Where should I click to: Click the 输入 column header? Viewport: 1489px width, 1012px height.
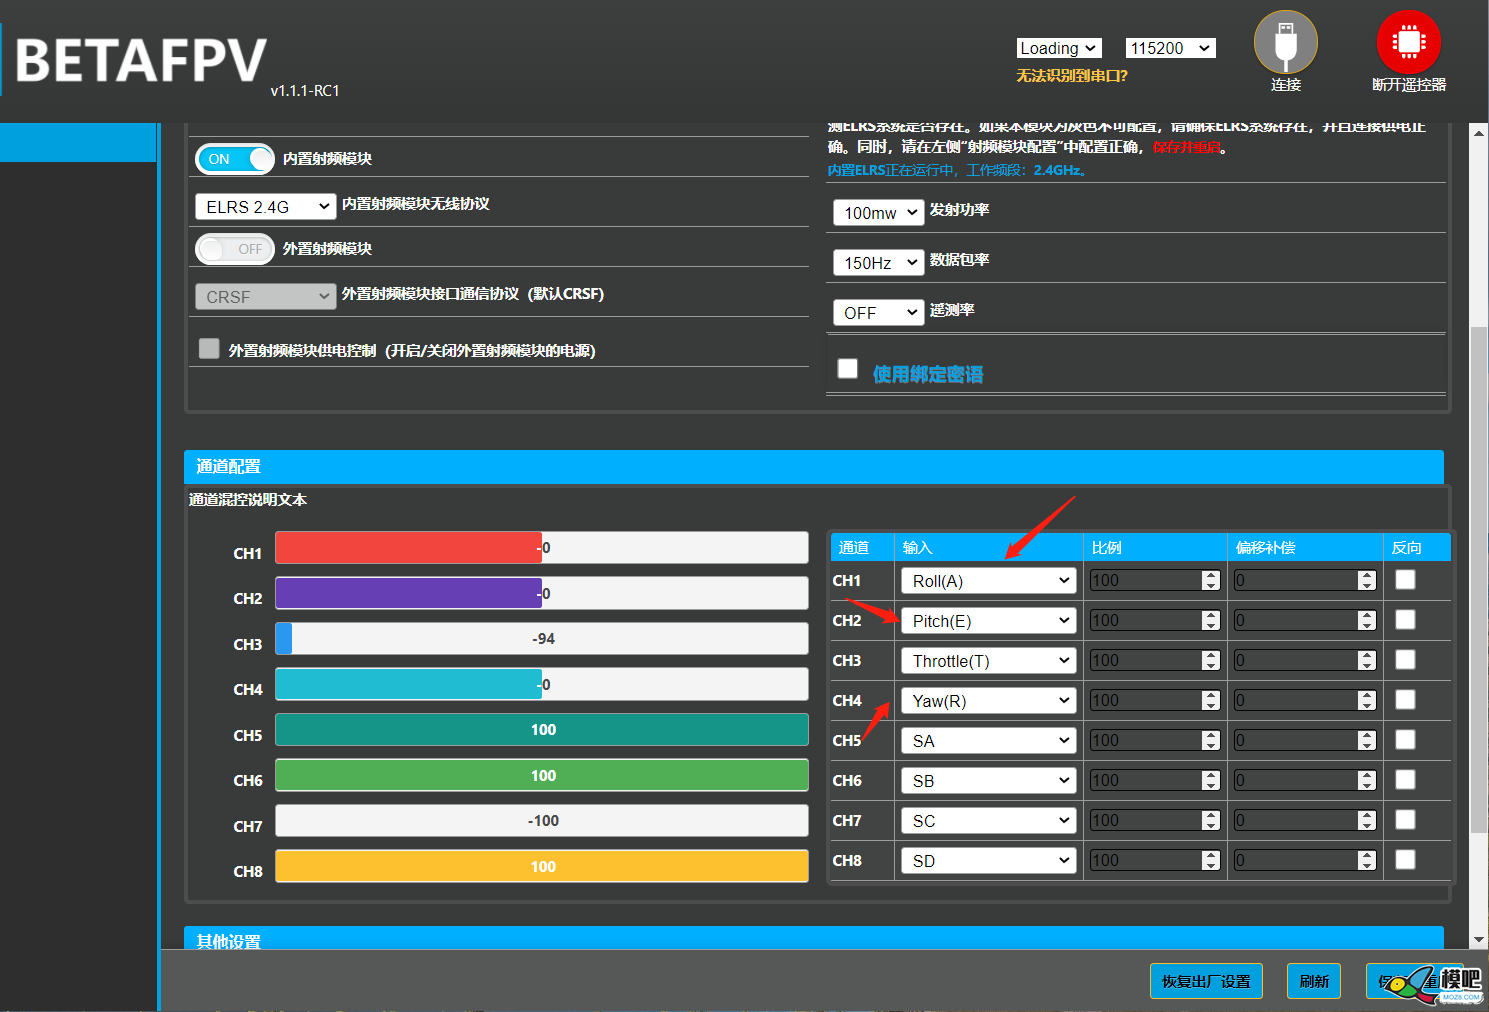917,547
